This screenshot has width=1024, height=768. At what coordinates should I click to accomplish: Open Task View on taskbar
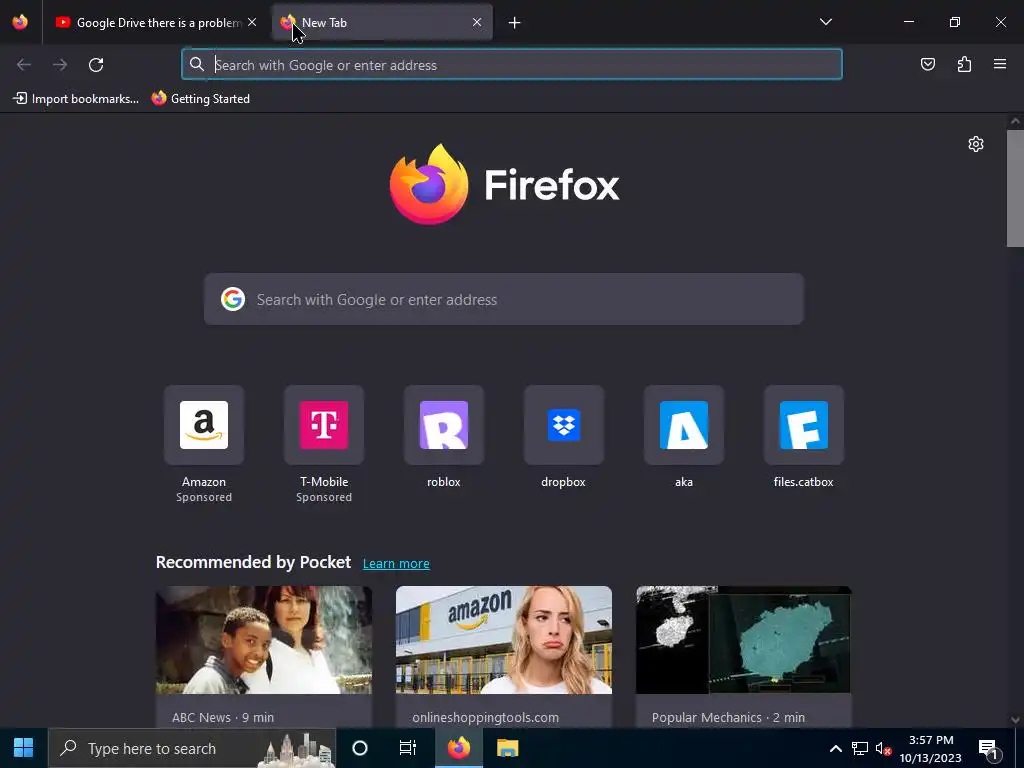point(408,748)
